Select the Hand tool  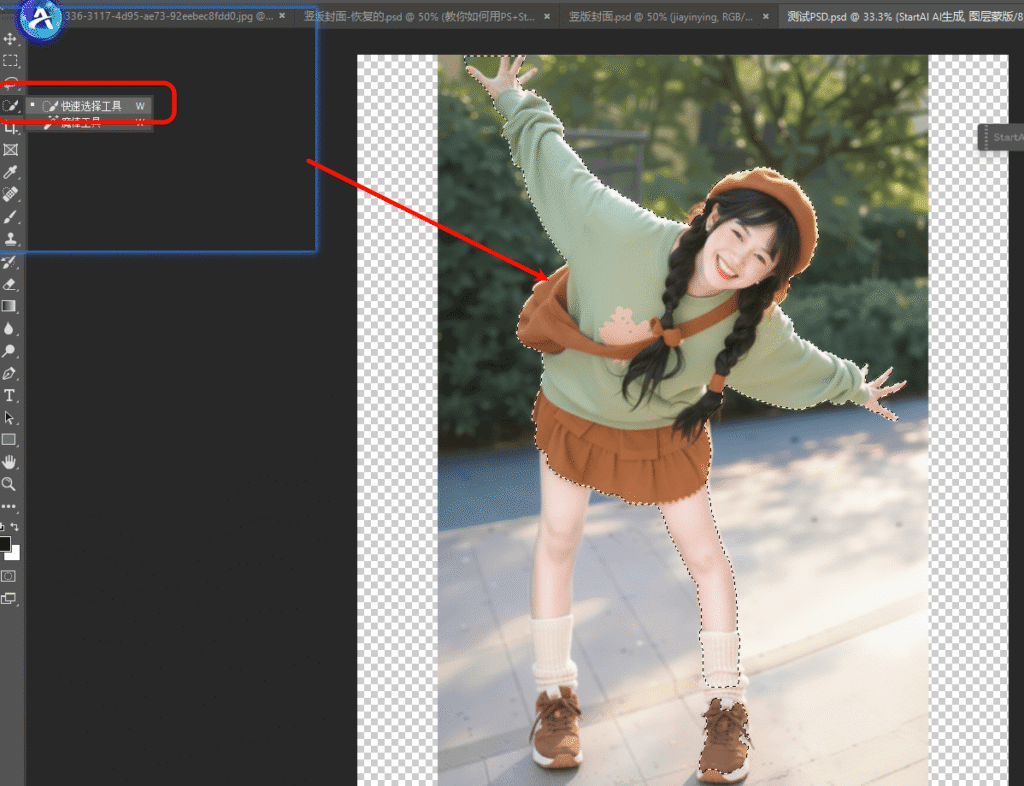11,461
